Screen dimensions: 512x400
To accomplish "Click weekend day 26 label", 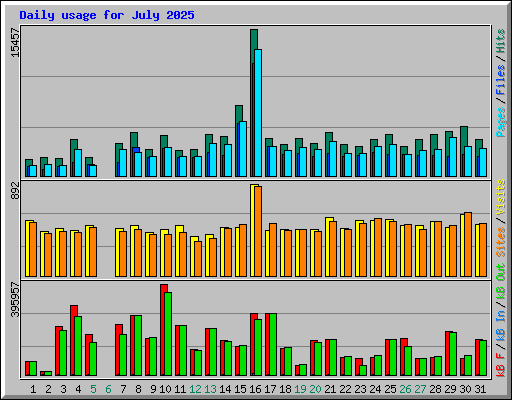I will [405, 389].
